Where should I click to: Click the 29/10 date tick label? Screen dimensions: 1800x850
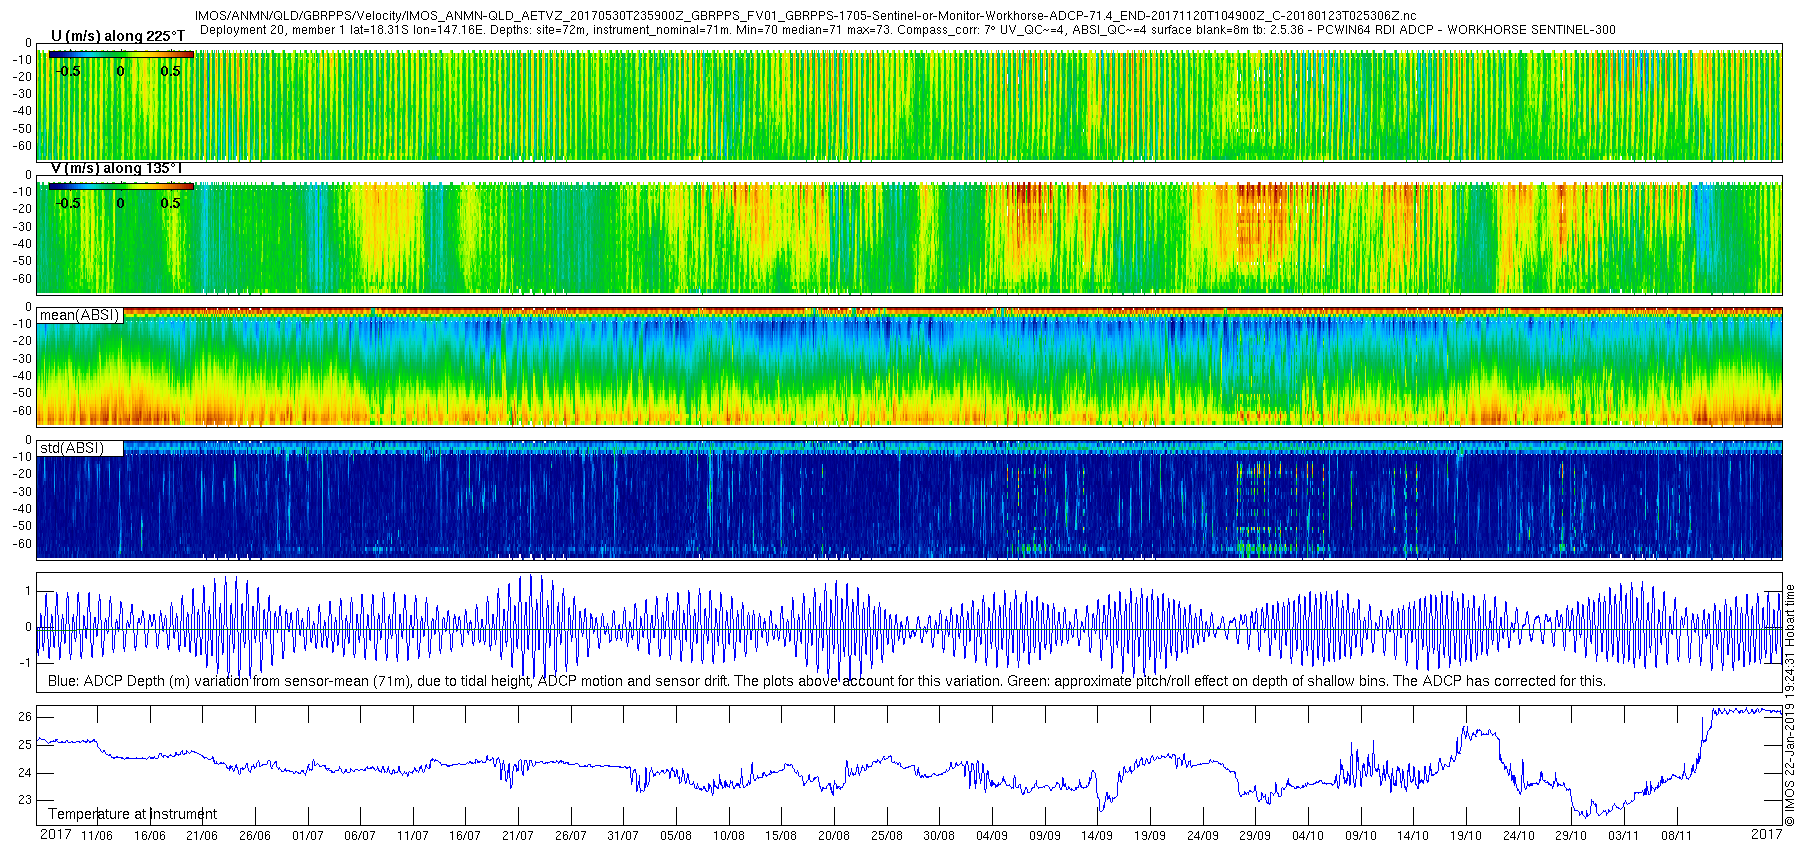[1571, 836]
